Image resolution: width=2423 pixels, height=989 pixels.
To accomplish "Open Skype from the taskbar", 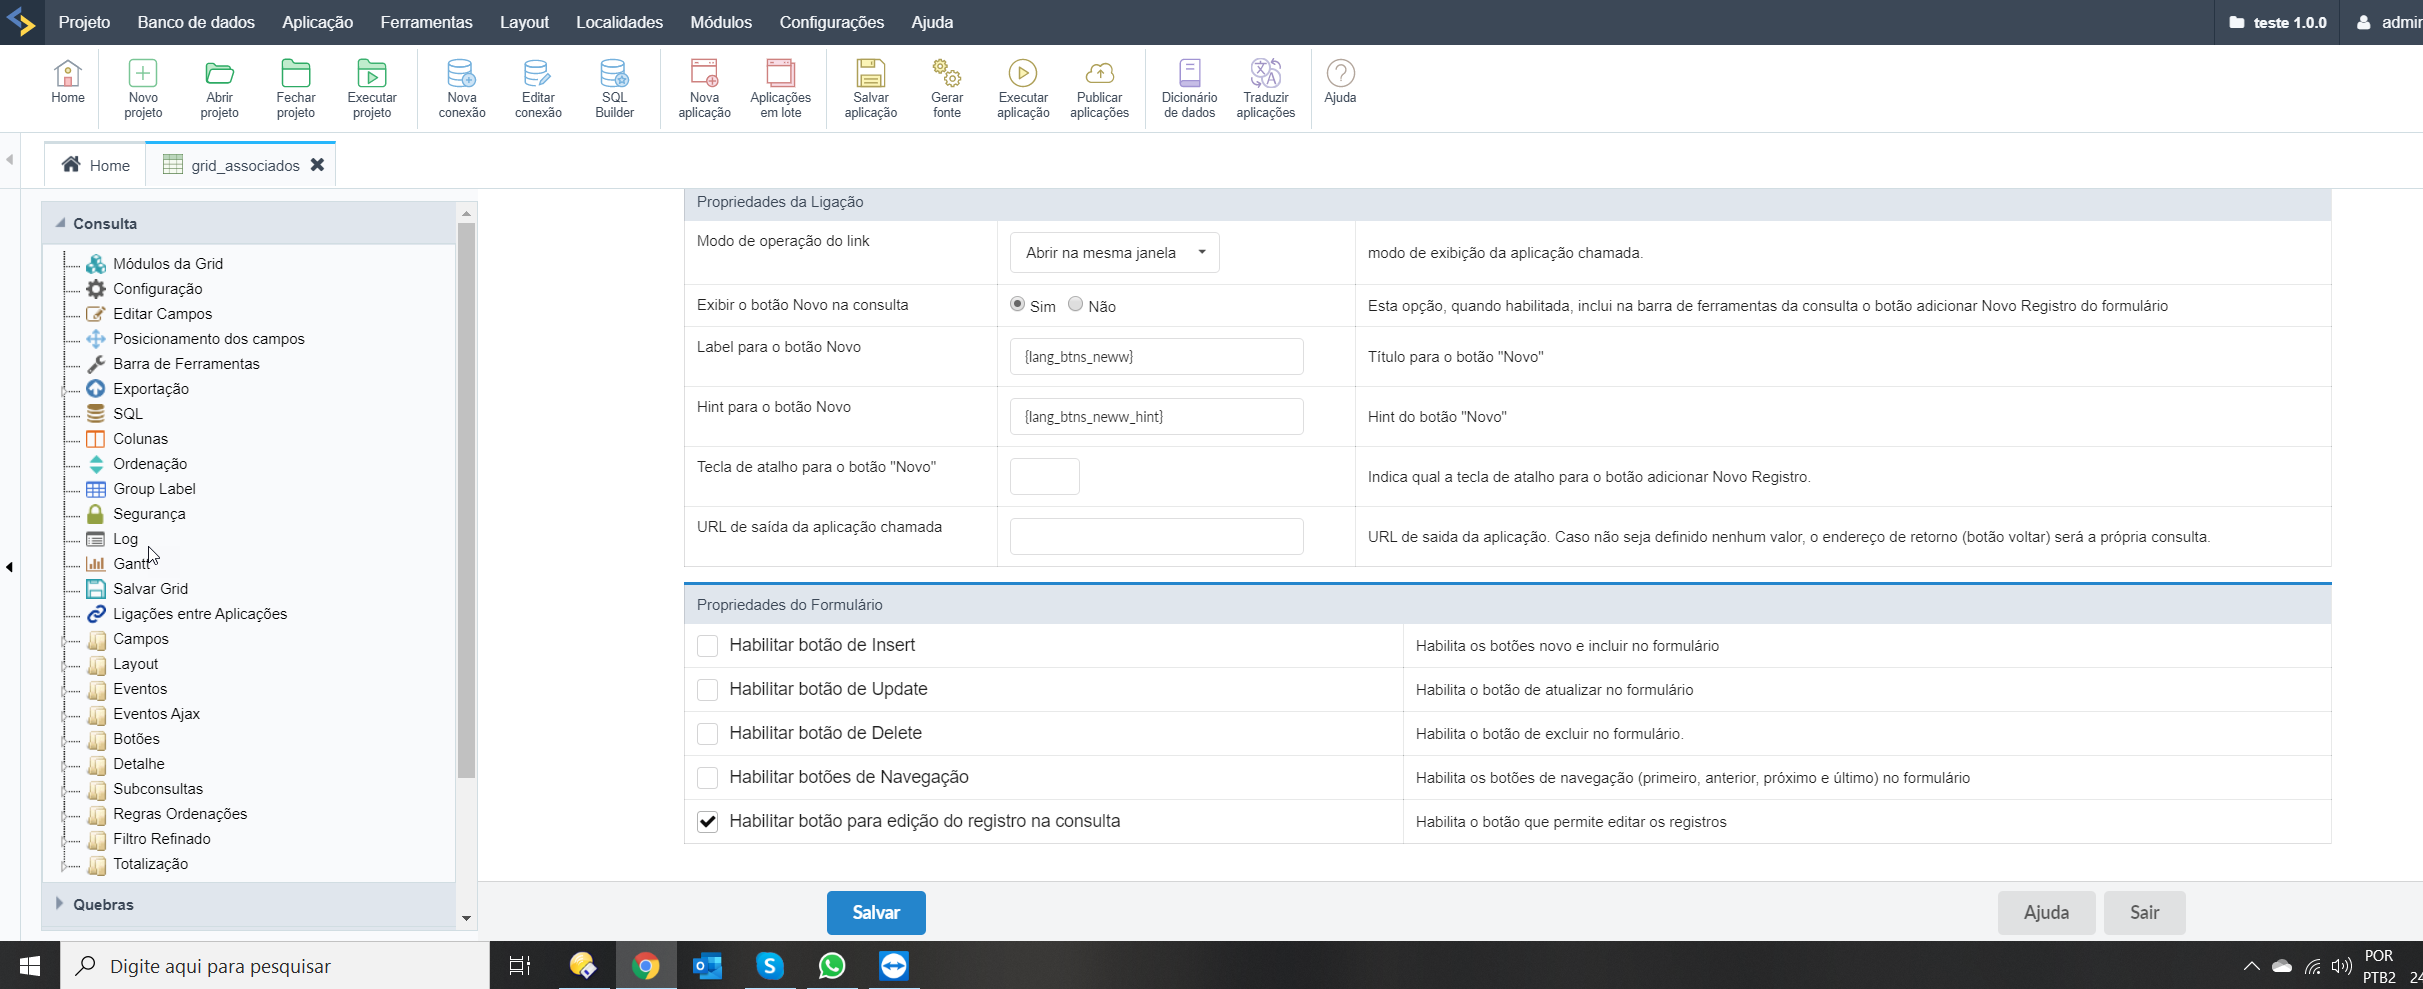I will pos(770,966).
